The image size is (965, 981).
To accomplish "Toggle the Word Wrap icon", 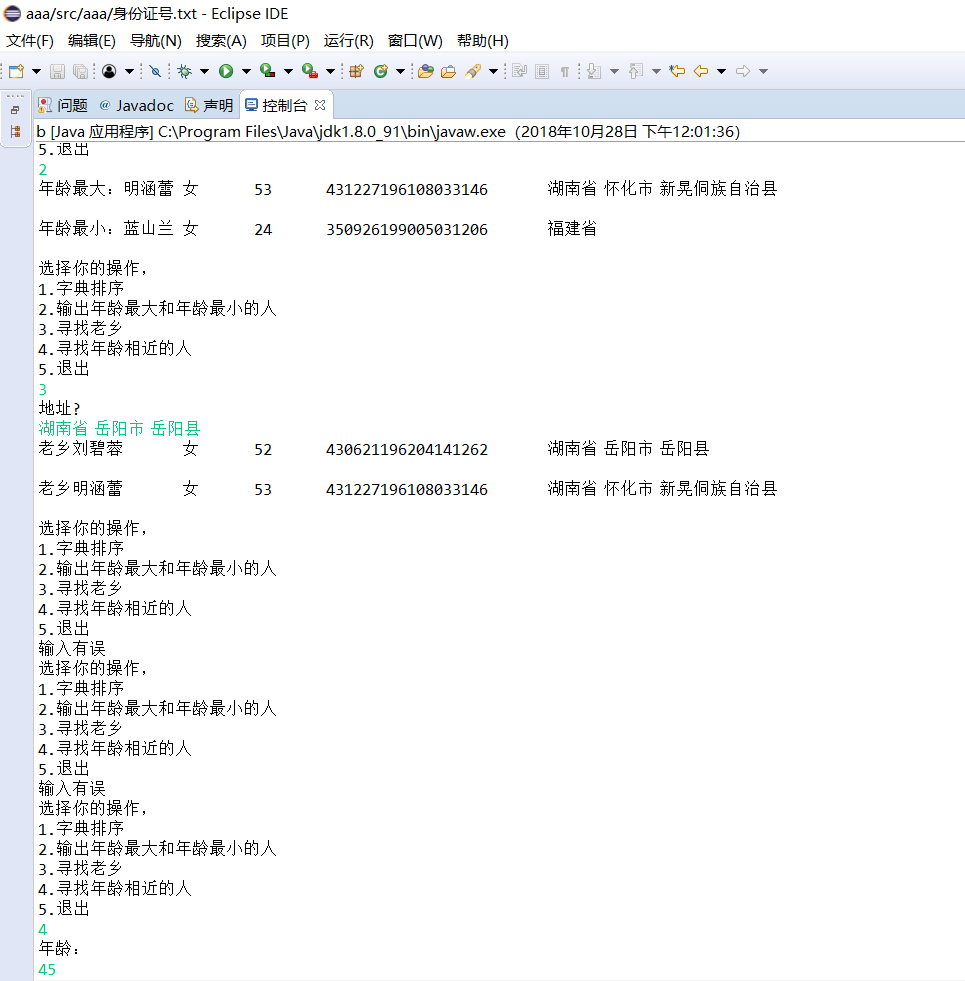I will pyautogui.click(x=519, y=71).
